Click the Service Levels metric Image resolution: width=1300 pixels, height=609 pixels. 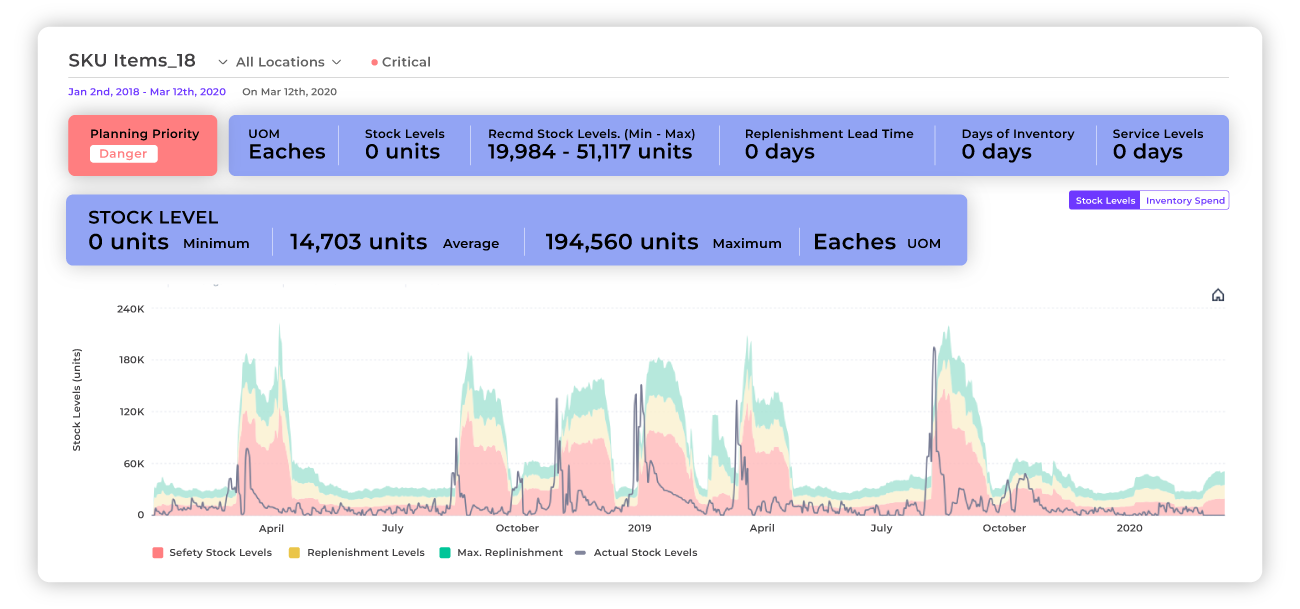pos(1157,144)
